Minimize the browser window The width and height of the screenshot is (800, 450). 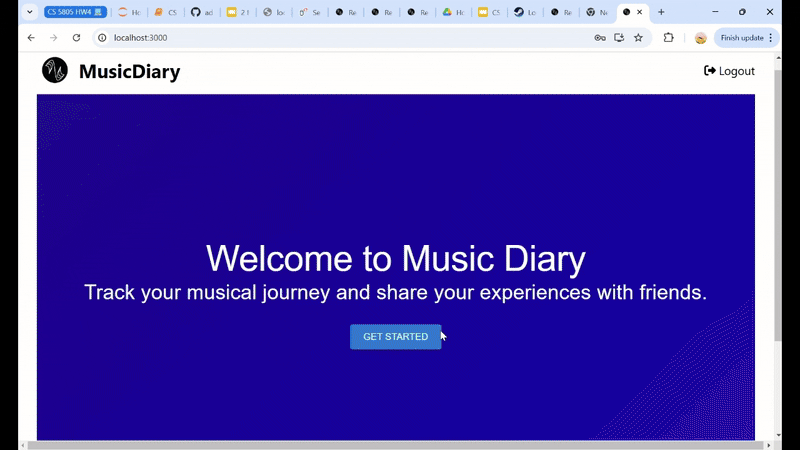(715, 12)
